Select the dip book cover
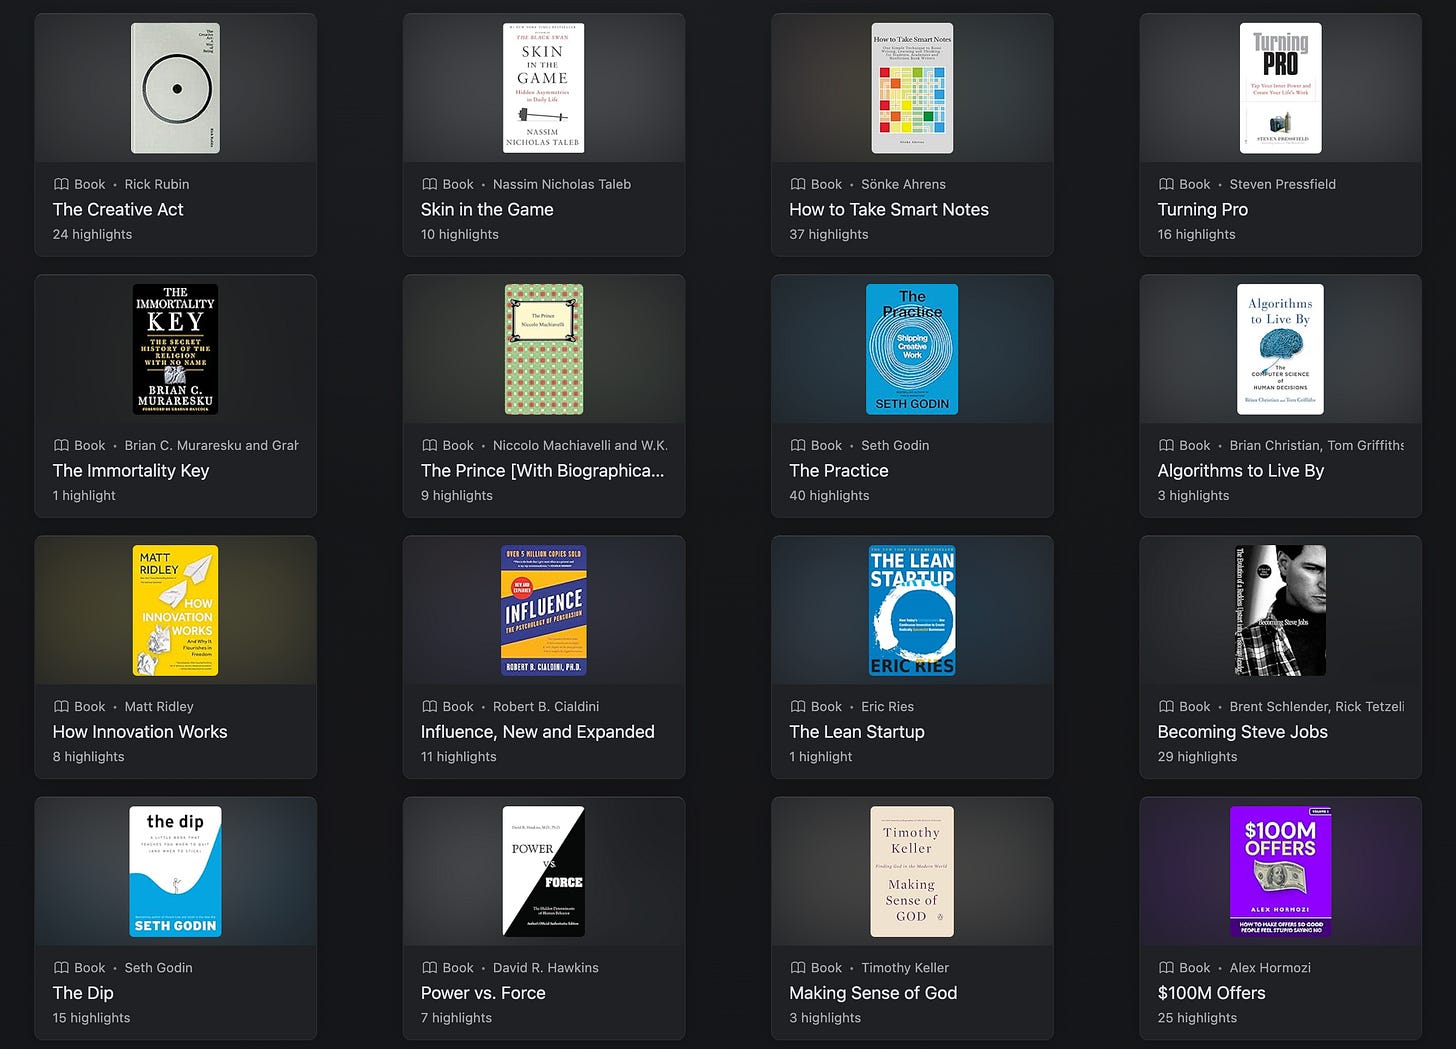Viewport: 1456px width, 1049px height. pyautogui.click(x=175, y=871)
